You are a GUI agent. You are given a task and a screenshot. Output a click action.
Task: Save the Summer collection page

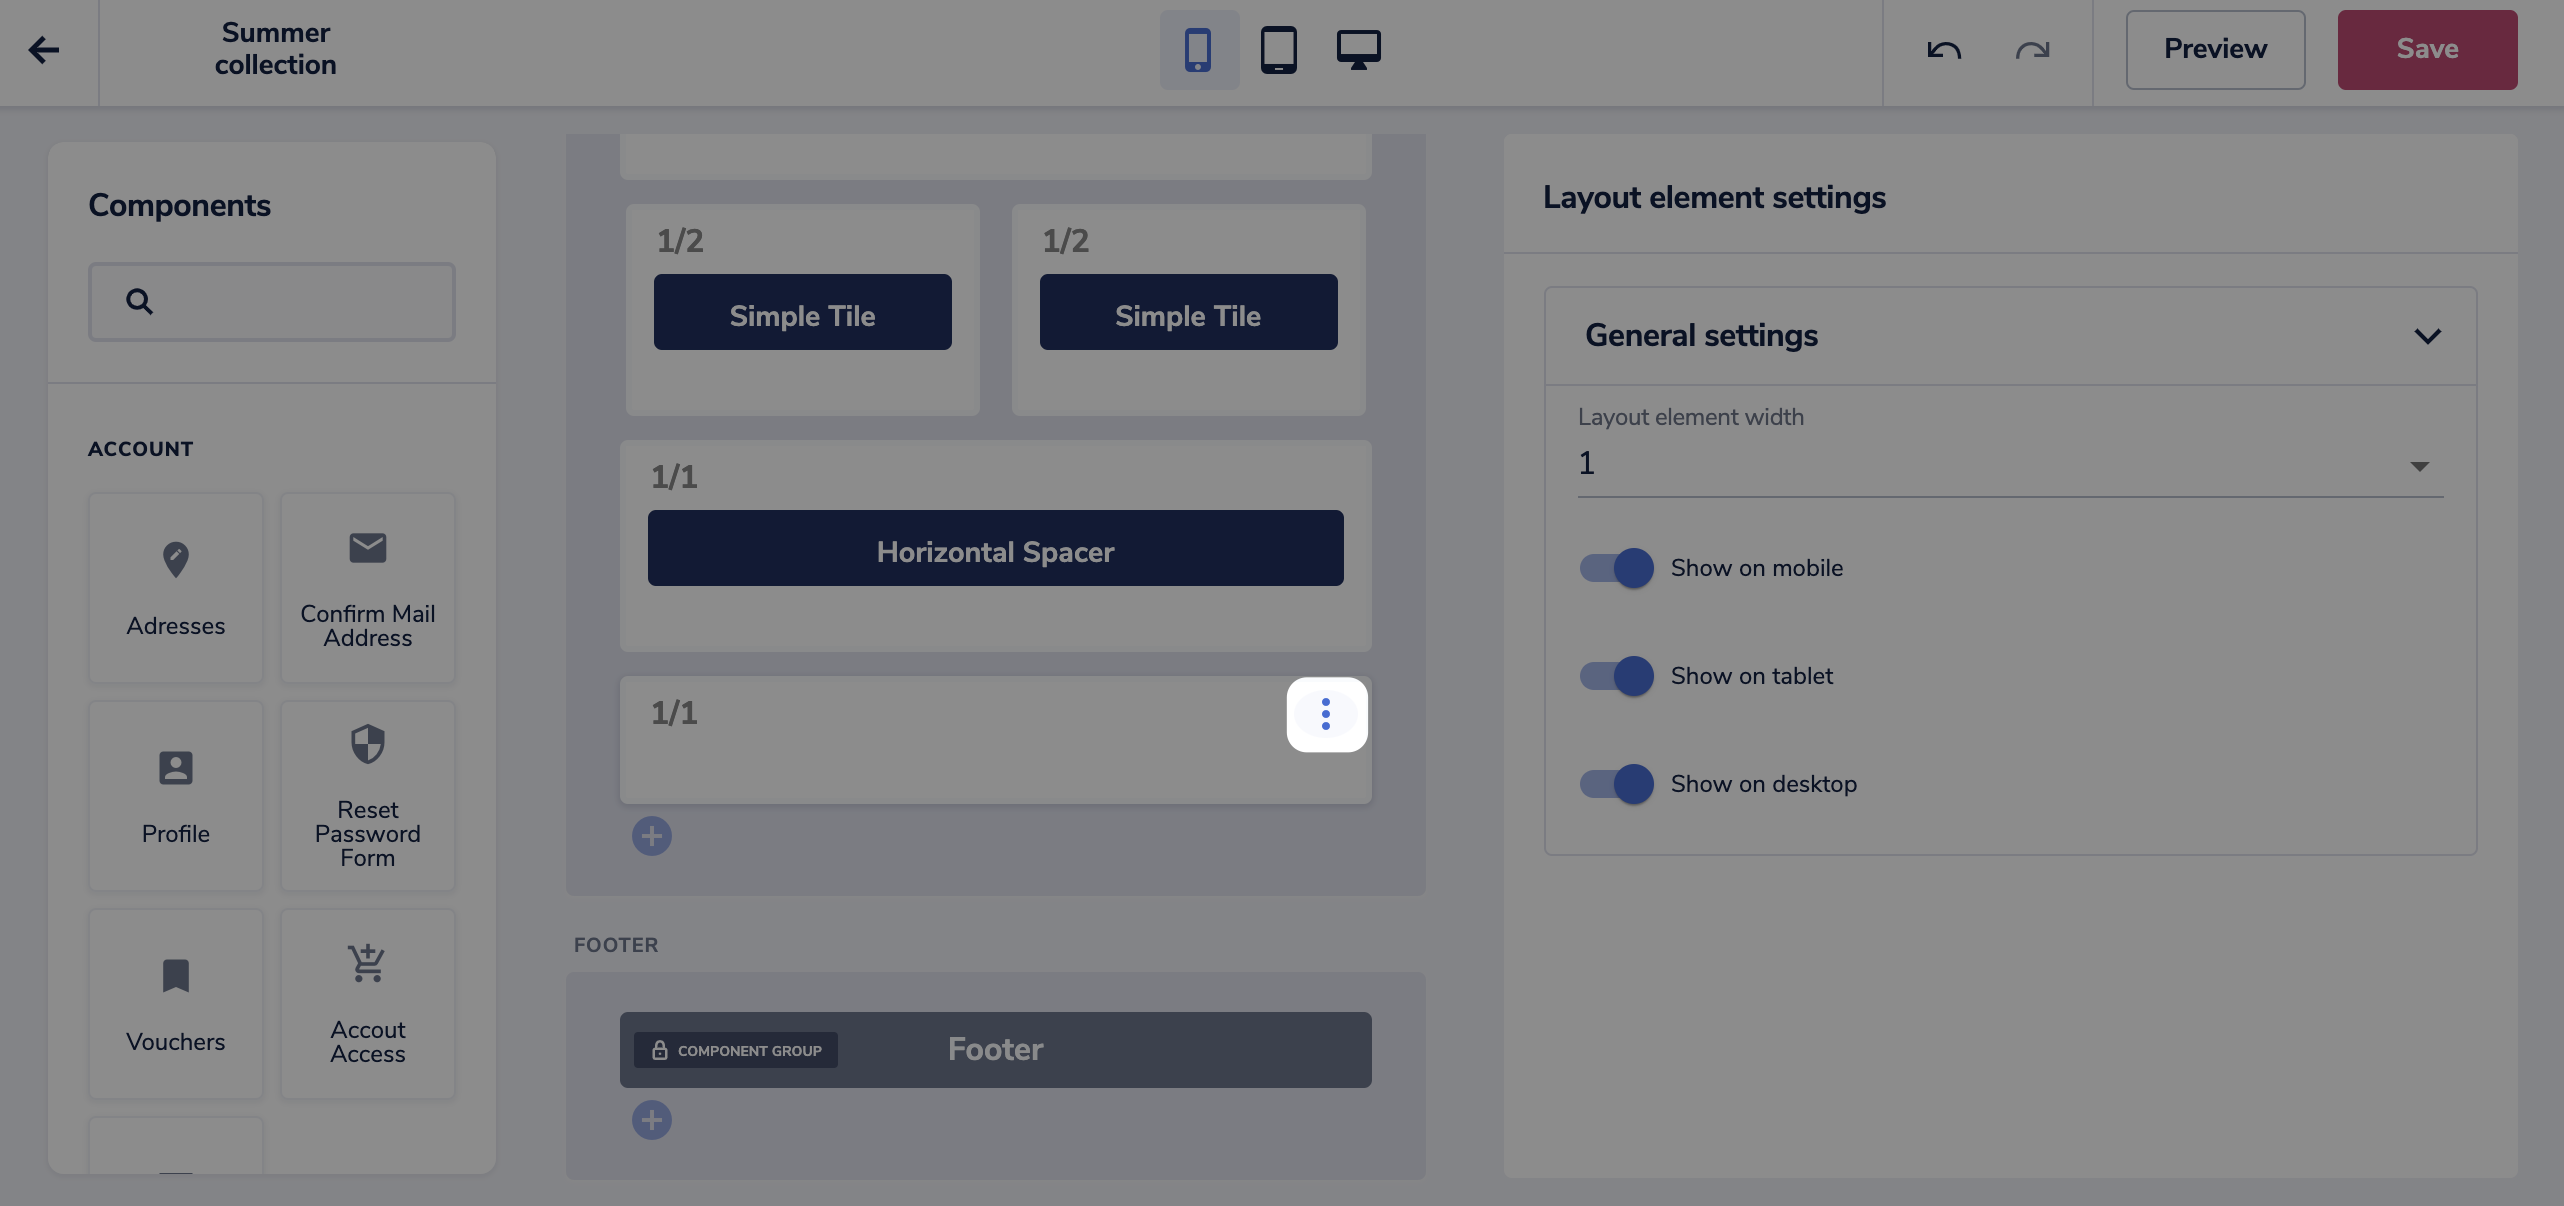(2427, 50)
